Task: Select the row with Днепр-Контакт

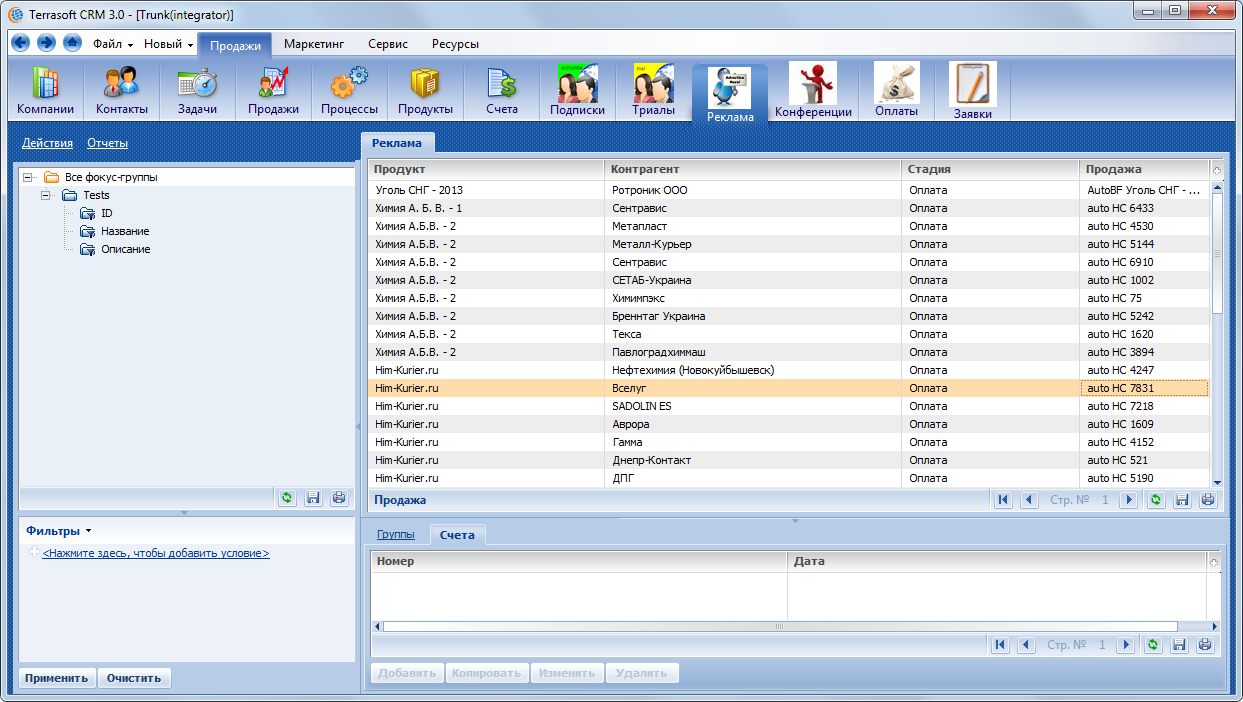Action: [x=789, y=460]
